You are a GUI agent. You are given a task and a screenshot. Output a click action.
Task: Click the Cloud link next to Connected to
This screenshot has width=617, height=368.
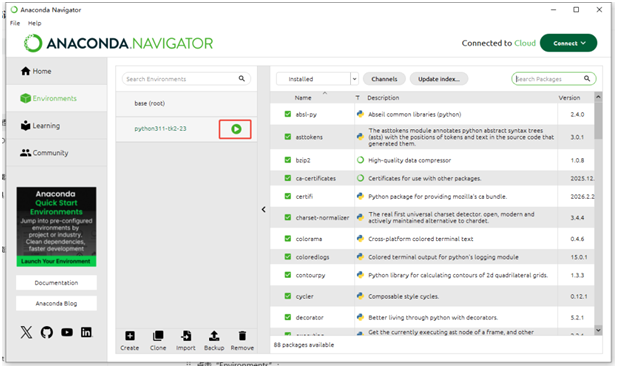tap(525, 43)
